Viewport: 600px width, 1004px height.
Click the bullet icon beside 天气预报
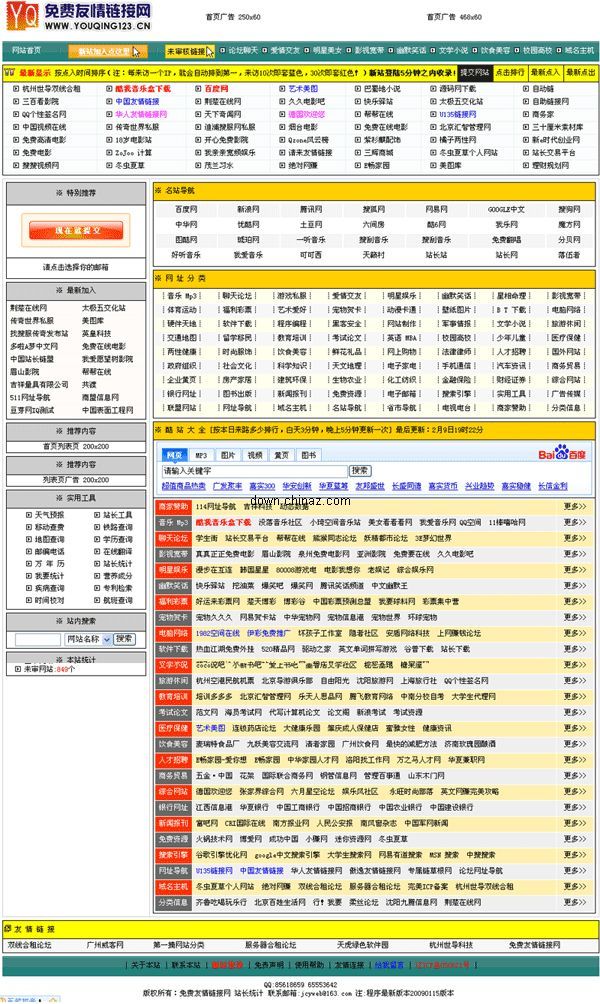pyautogui.click(x=29, y=515)
